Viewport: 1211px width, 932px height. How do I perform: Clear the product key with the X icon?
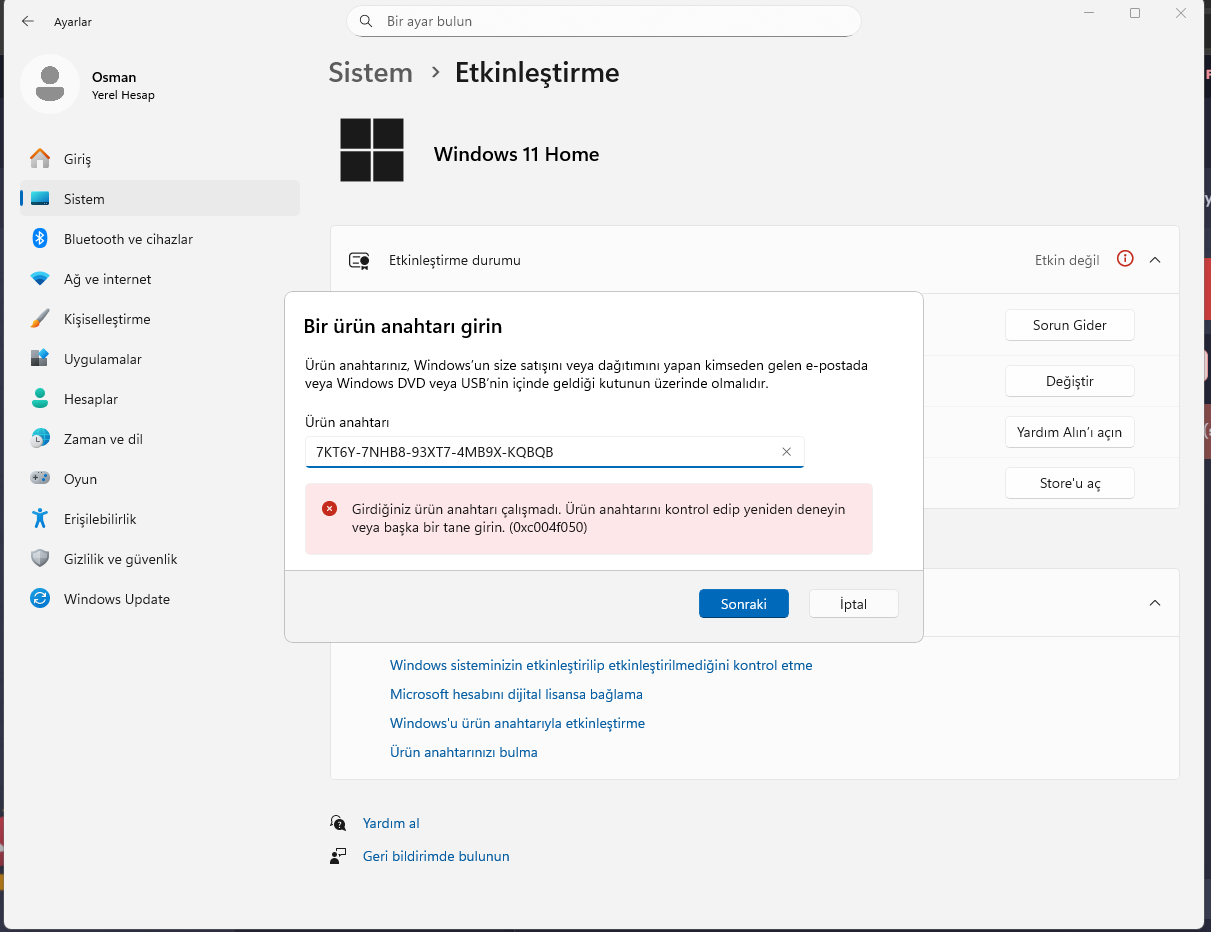pyautogui.click(x=786, y=452)
